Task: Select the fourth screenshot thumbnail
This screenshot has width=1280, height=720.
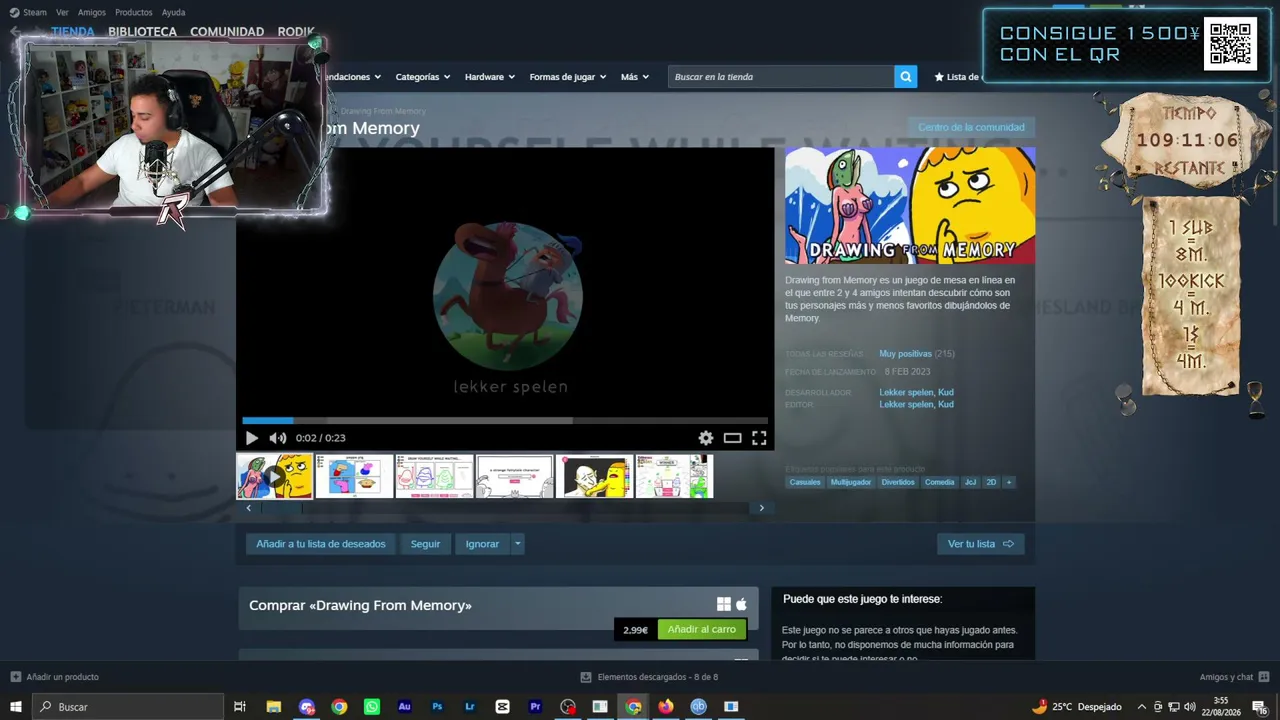Action: pos(514,476)
